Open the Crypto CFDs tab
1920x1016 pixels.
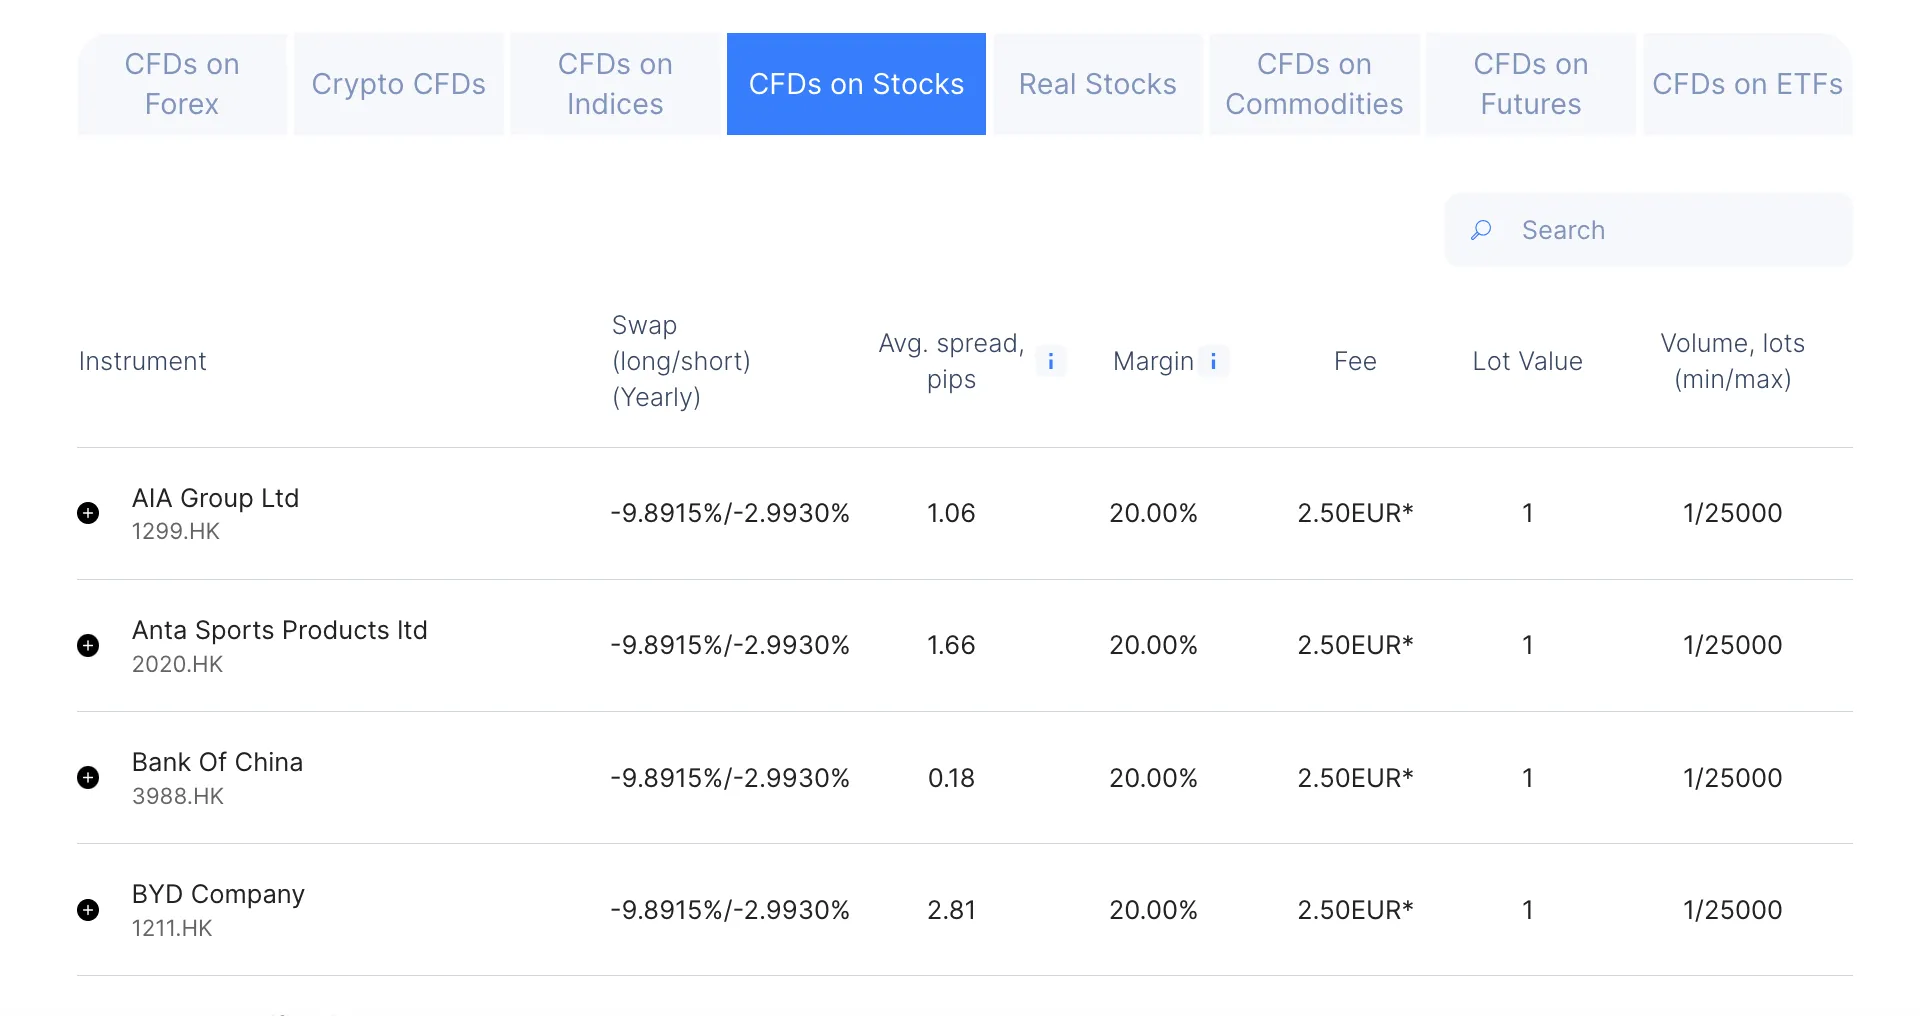coord(399,84)
